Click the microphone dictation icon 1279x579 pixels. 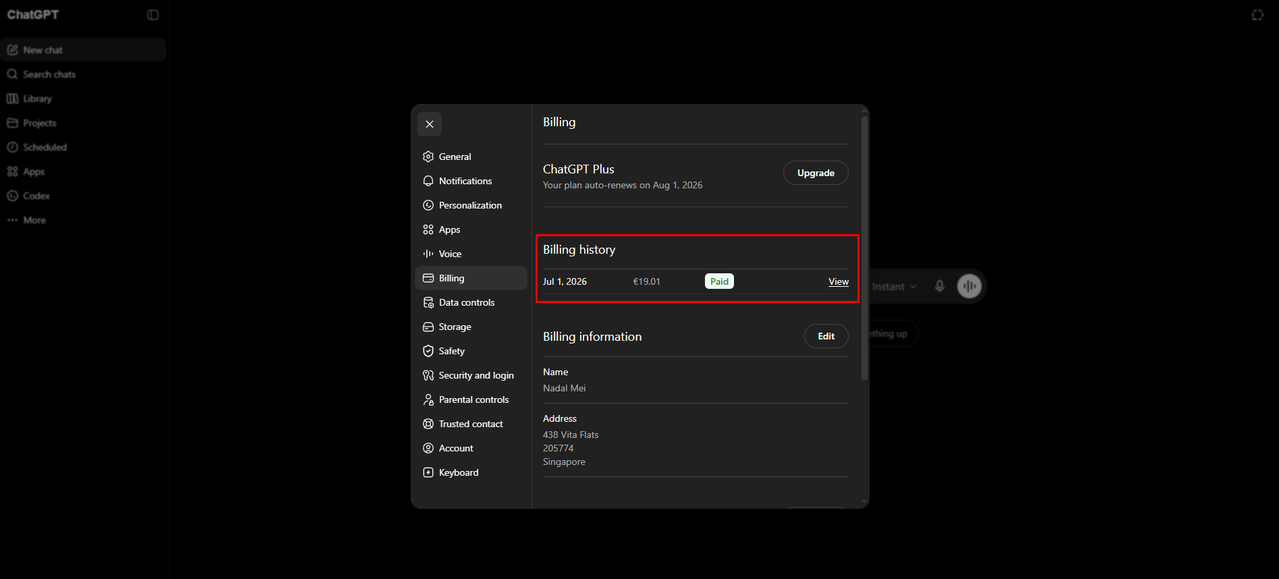(939, 287)
